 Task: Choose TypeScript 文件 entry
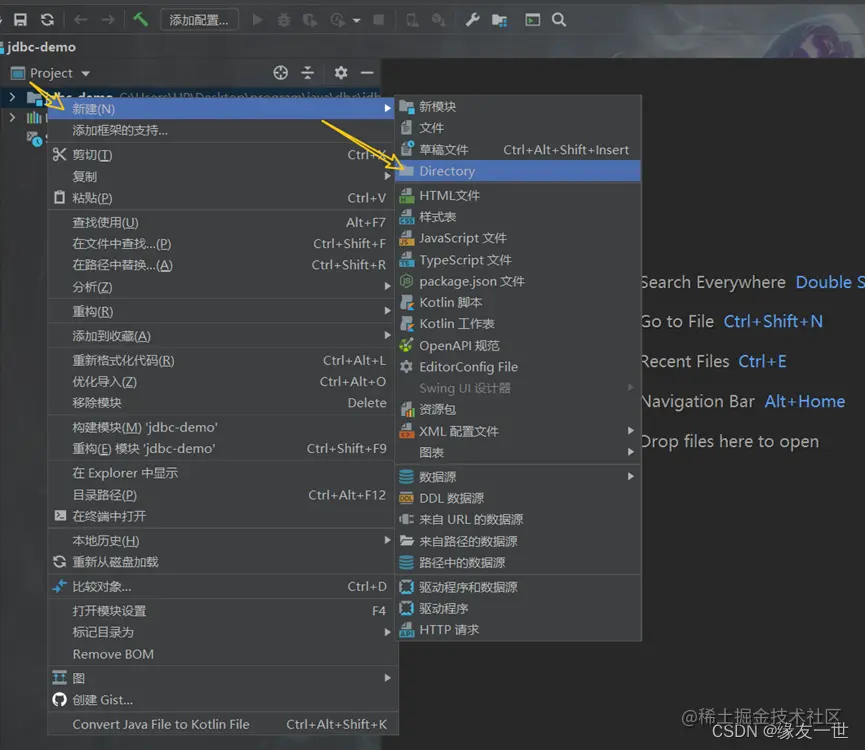pyautogui.click(x=518, y=260)
